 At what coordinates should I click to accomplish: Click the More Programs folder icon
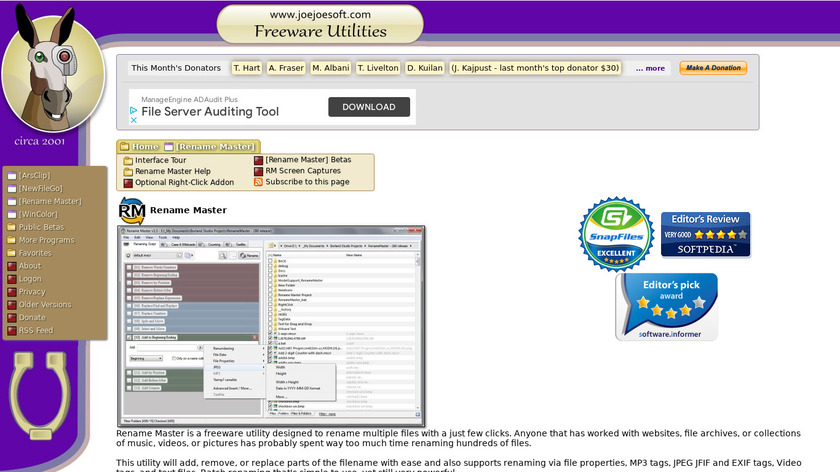(x=12, y=240)
